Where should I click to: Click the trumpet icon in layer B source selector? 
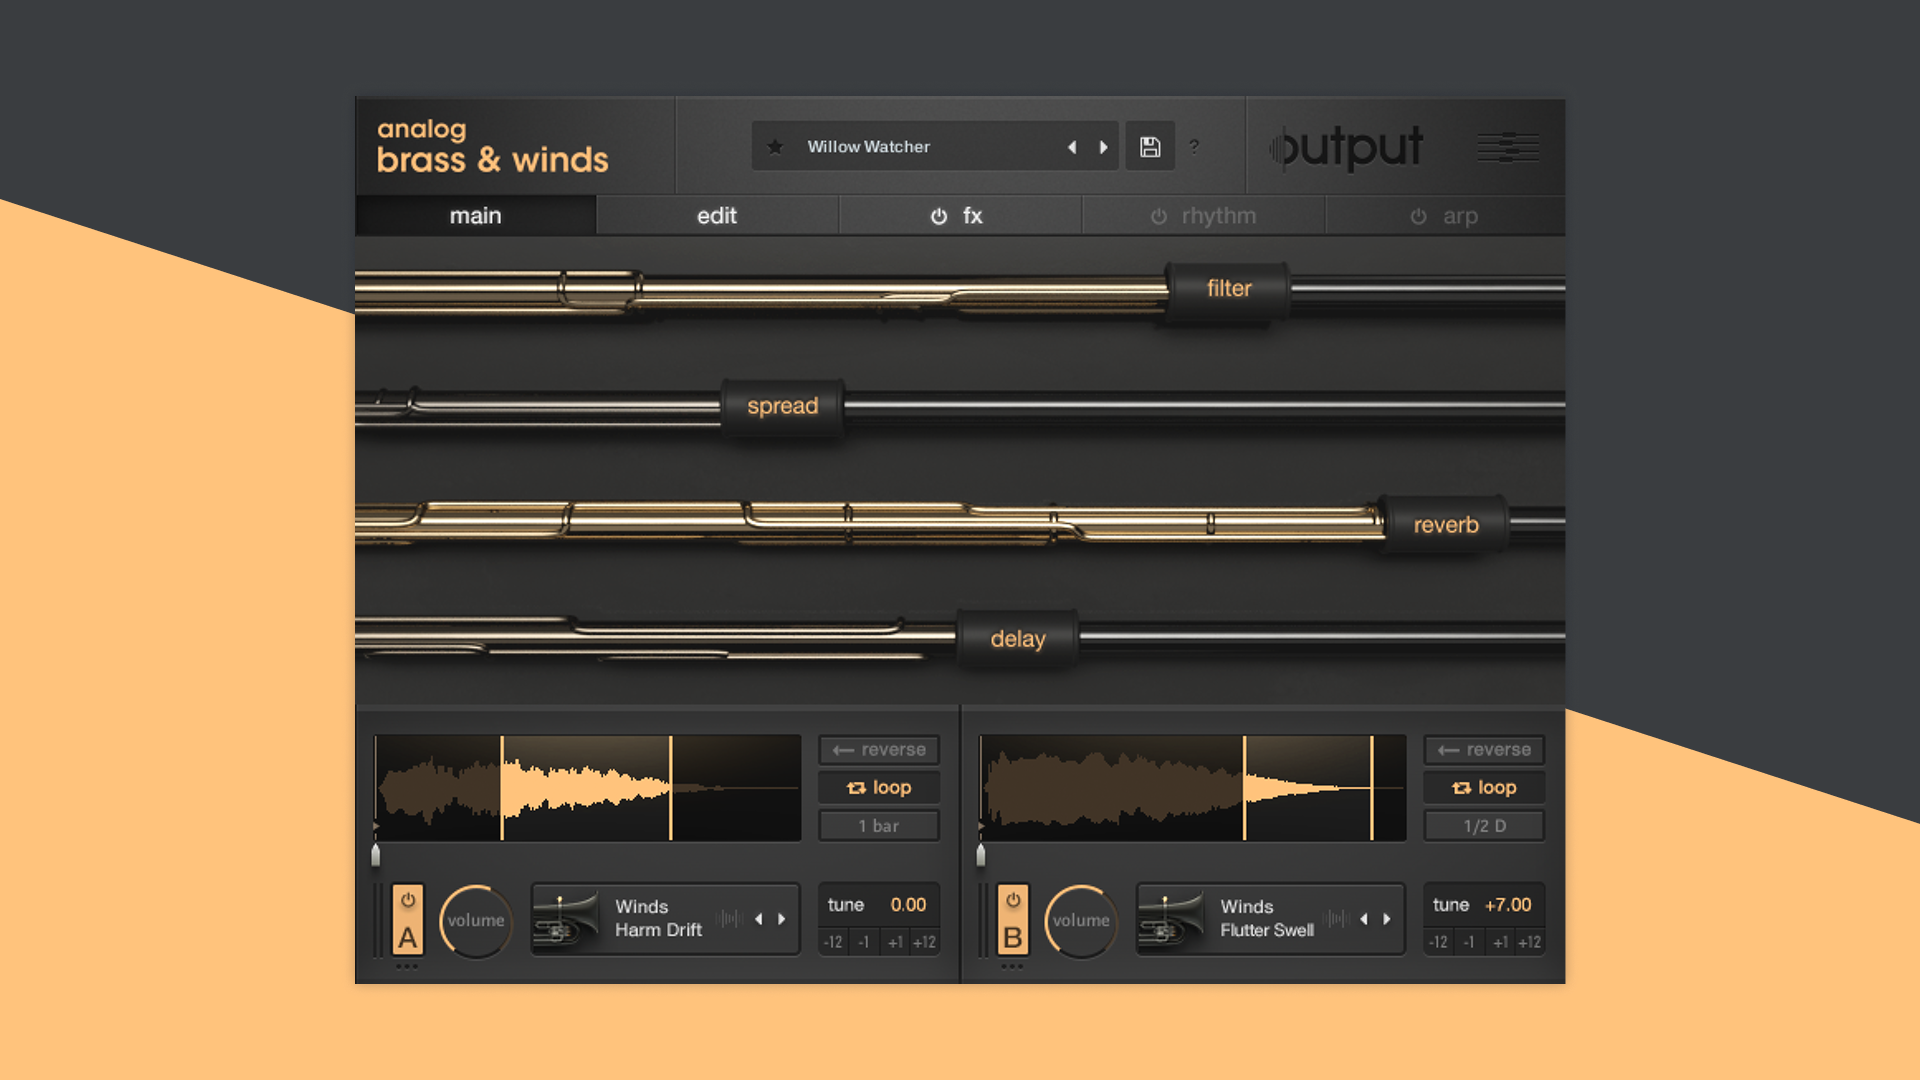(1172, 919)
